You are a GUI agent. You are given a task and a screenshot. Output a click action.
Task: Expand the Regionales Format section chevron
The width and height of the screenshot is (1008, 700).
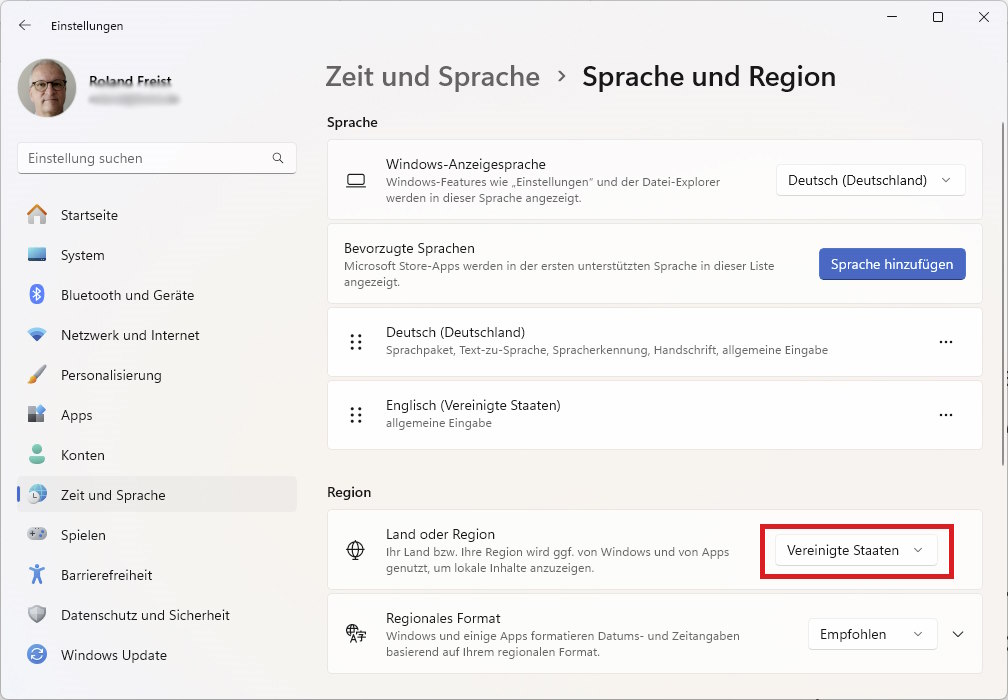click(958, 634)
